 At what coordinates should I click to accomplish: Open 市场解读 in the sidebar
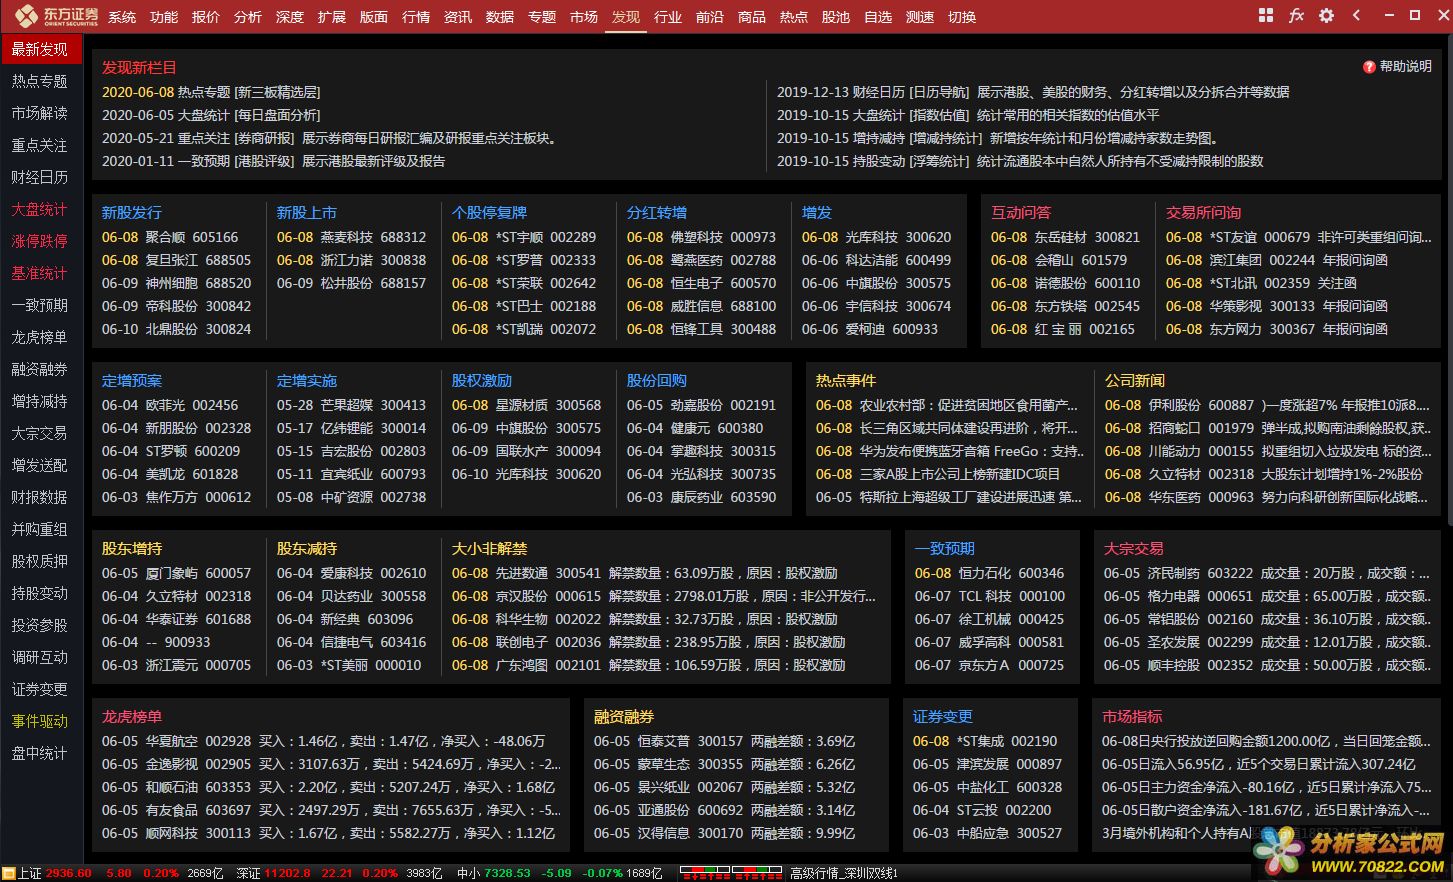(40, 113)
